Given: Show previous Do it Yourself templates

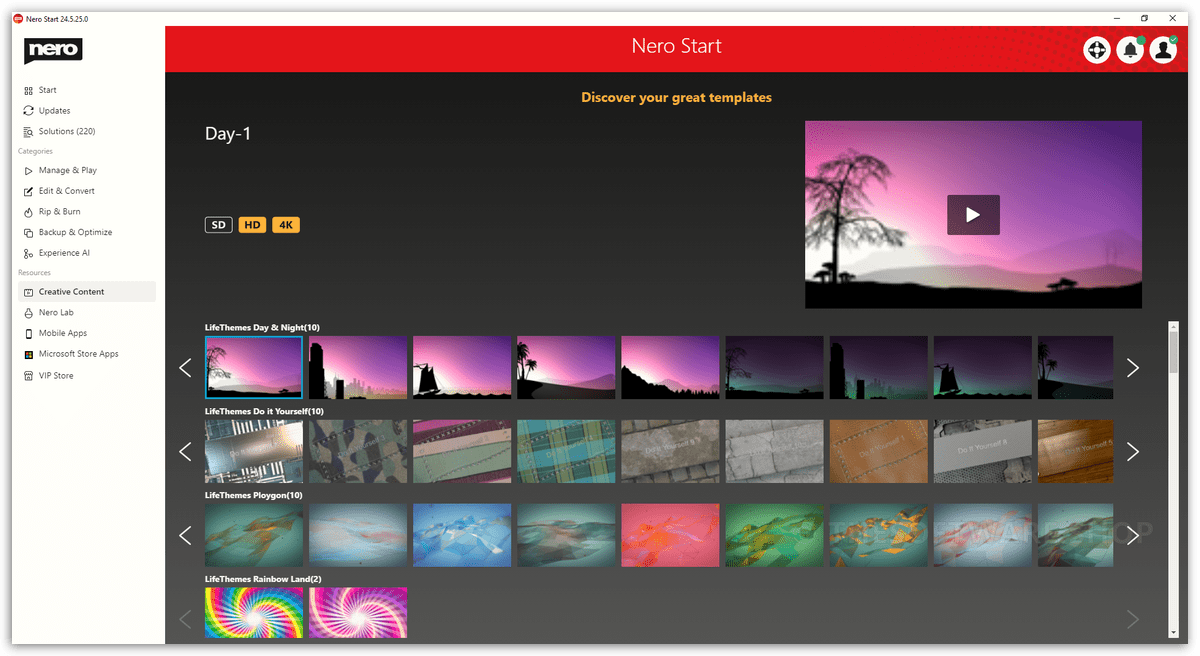Looking at the screenshot, I should tap(185, 452).
